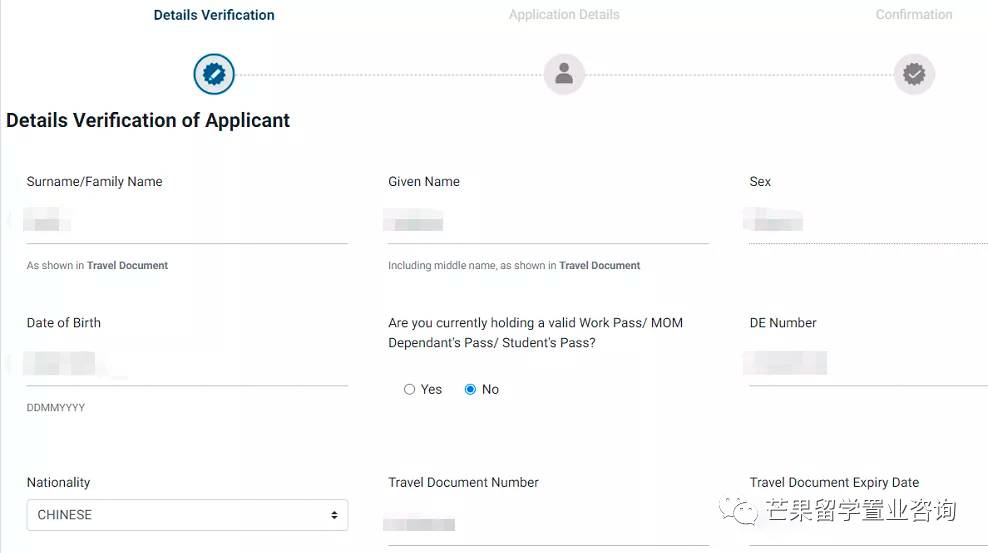Open the Sex selection field
The height and width of the screenshot is (553, 988).
(x=868, y=222)
